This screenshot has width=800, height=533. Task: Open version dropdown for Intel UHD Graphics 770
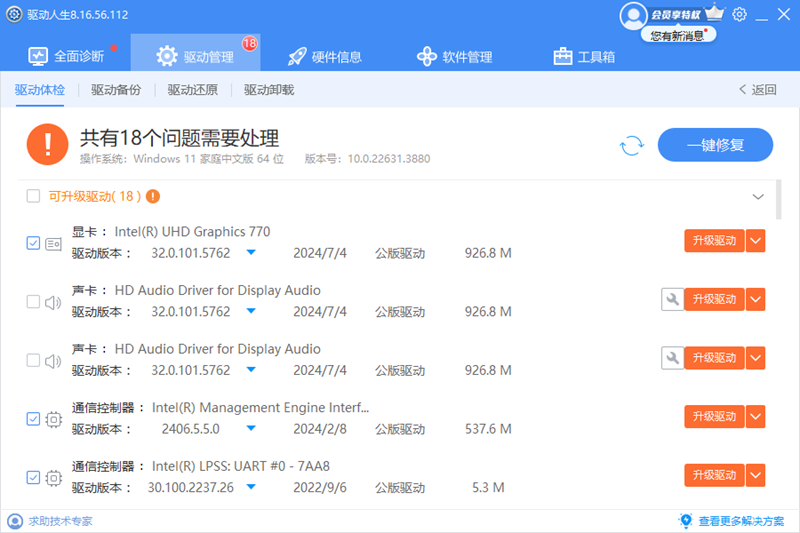tap(252, 253)
